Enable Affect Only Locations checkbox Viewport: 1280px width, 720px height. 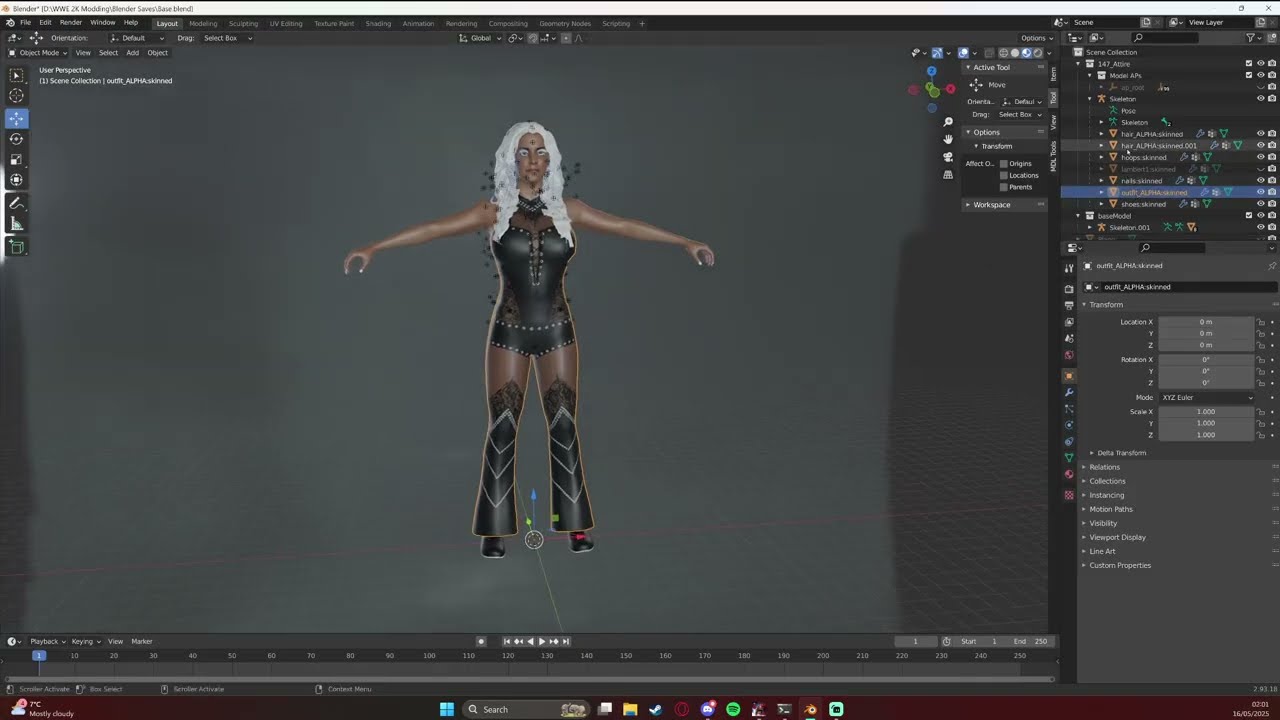(1004, 175)
